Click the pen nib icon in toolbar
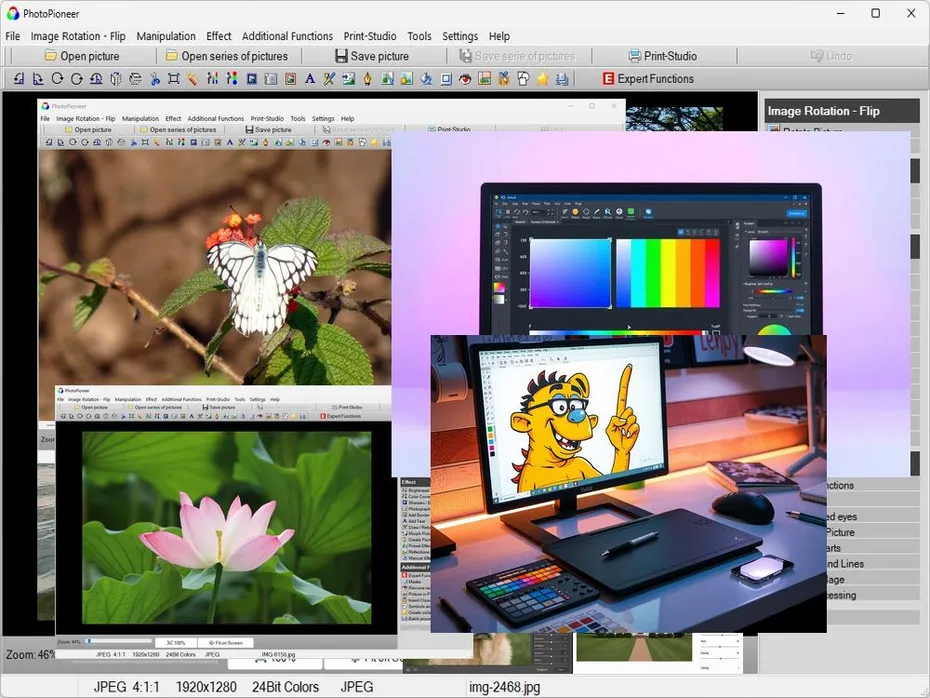The height and width of the screenshot is (698, 930). click(x=367, y=79)
